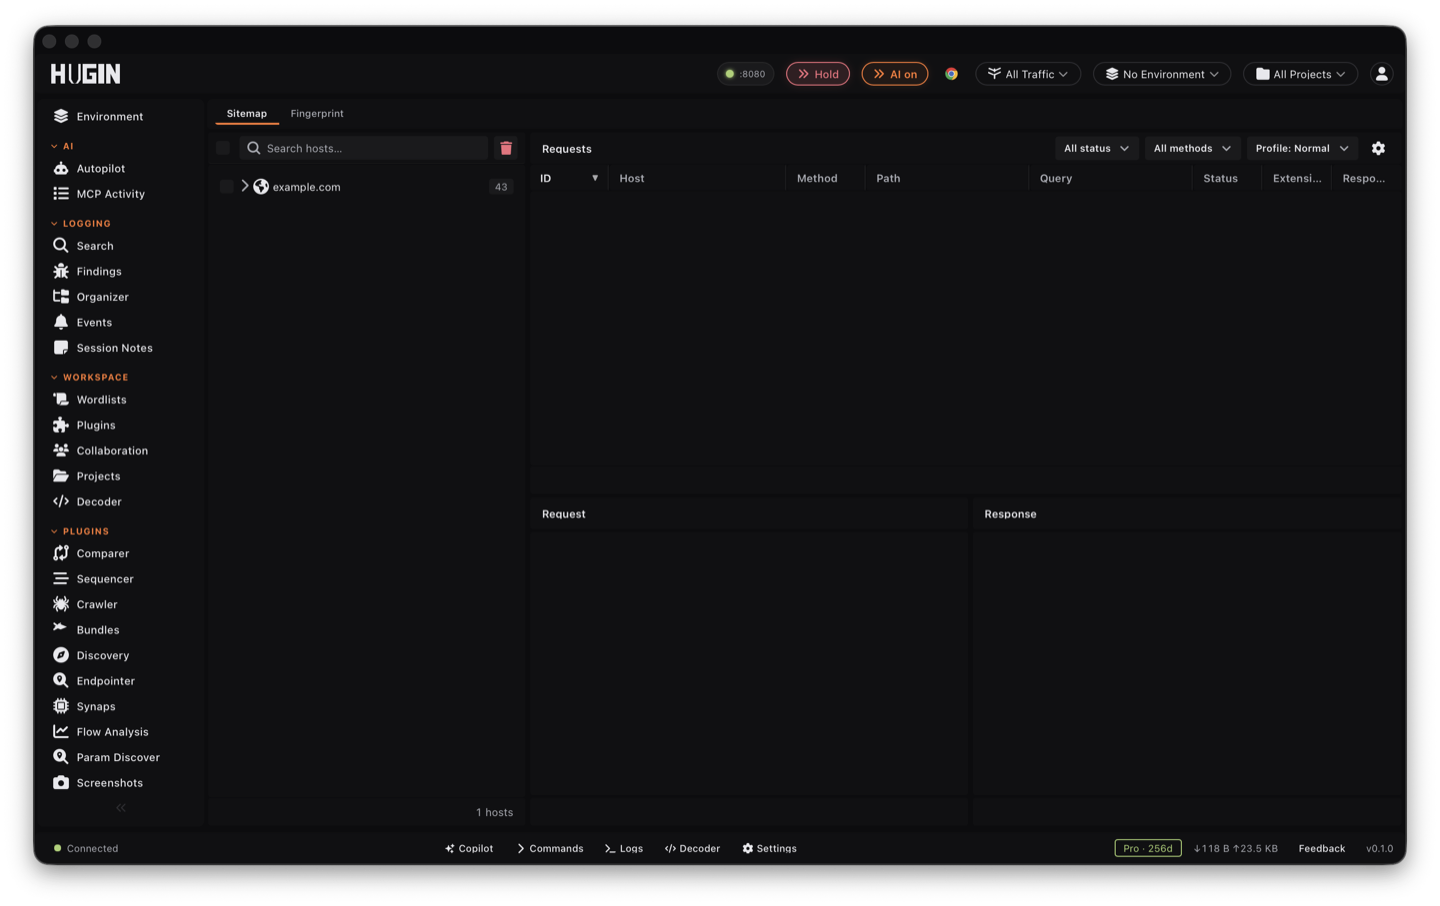
Task: Open Projects folder icon in sidebar
Action: 61,476
